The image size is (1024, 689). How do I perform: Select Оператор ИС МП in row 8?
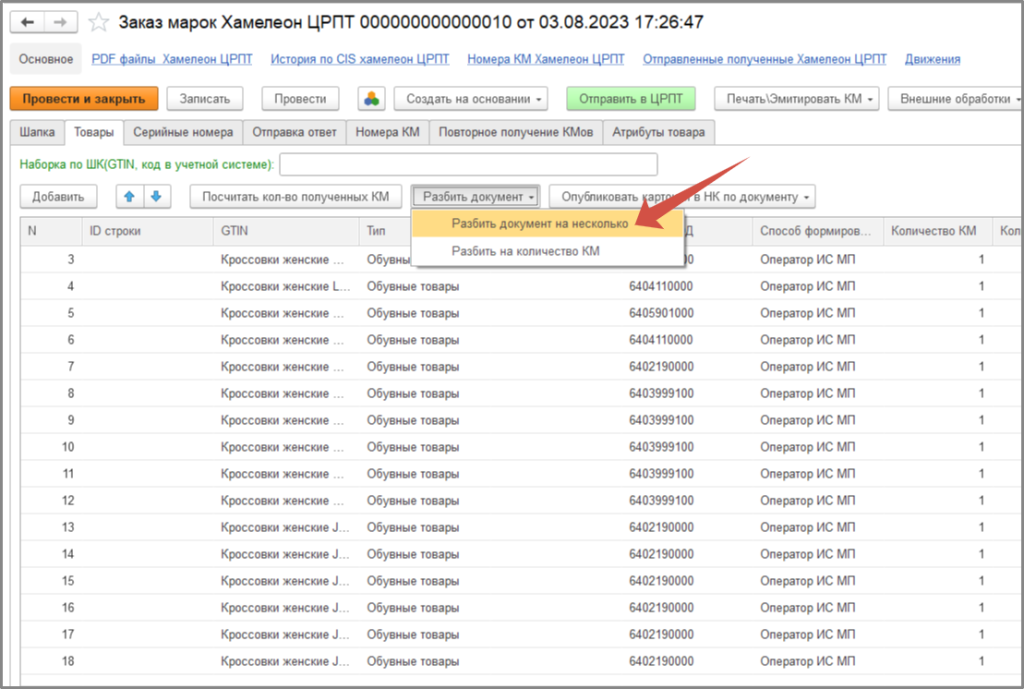[x=807, y=393]
